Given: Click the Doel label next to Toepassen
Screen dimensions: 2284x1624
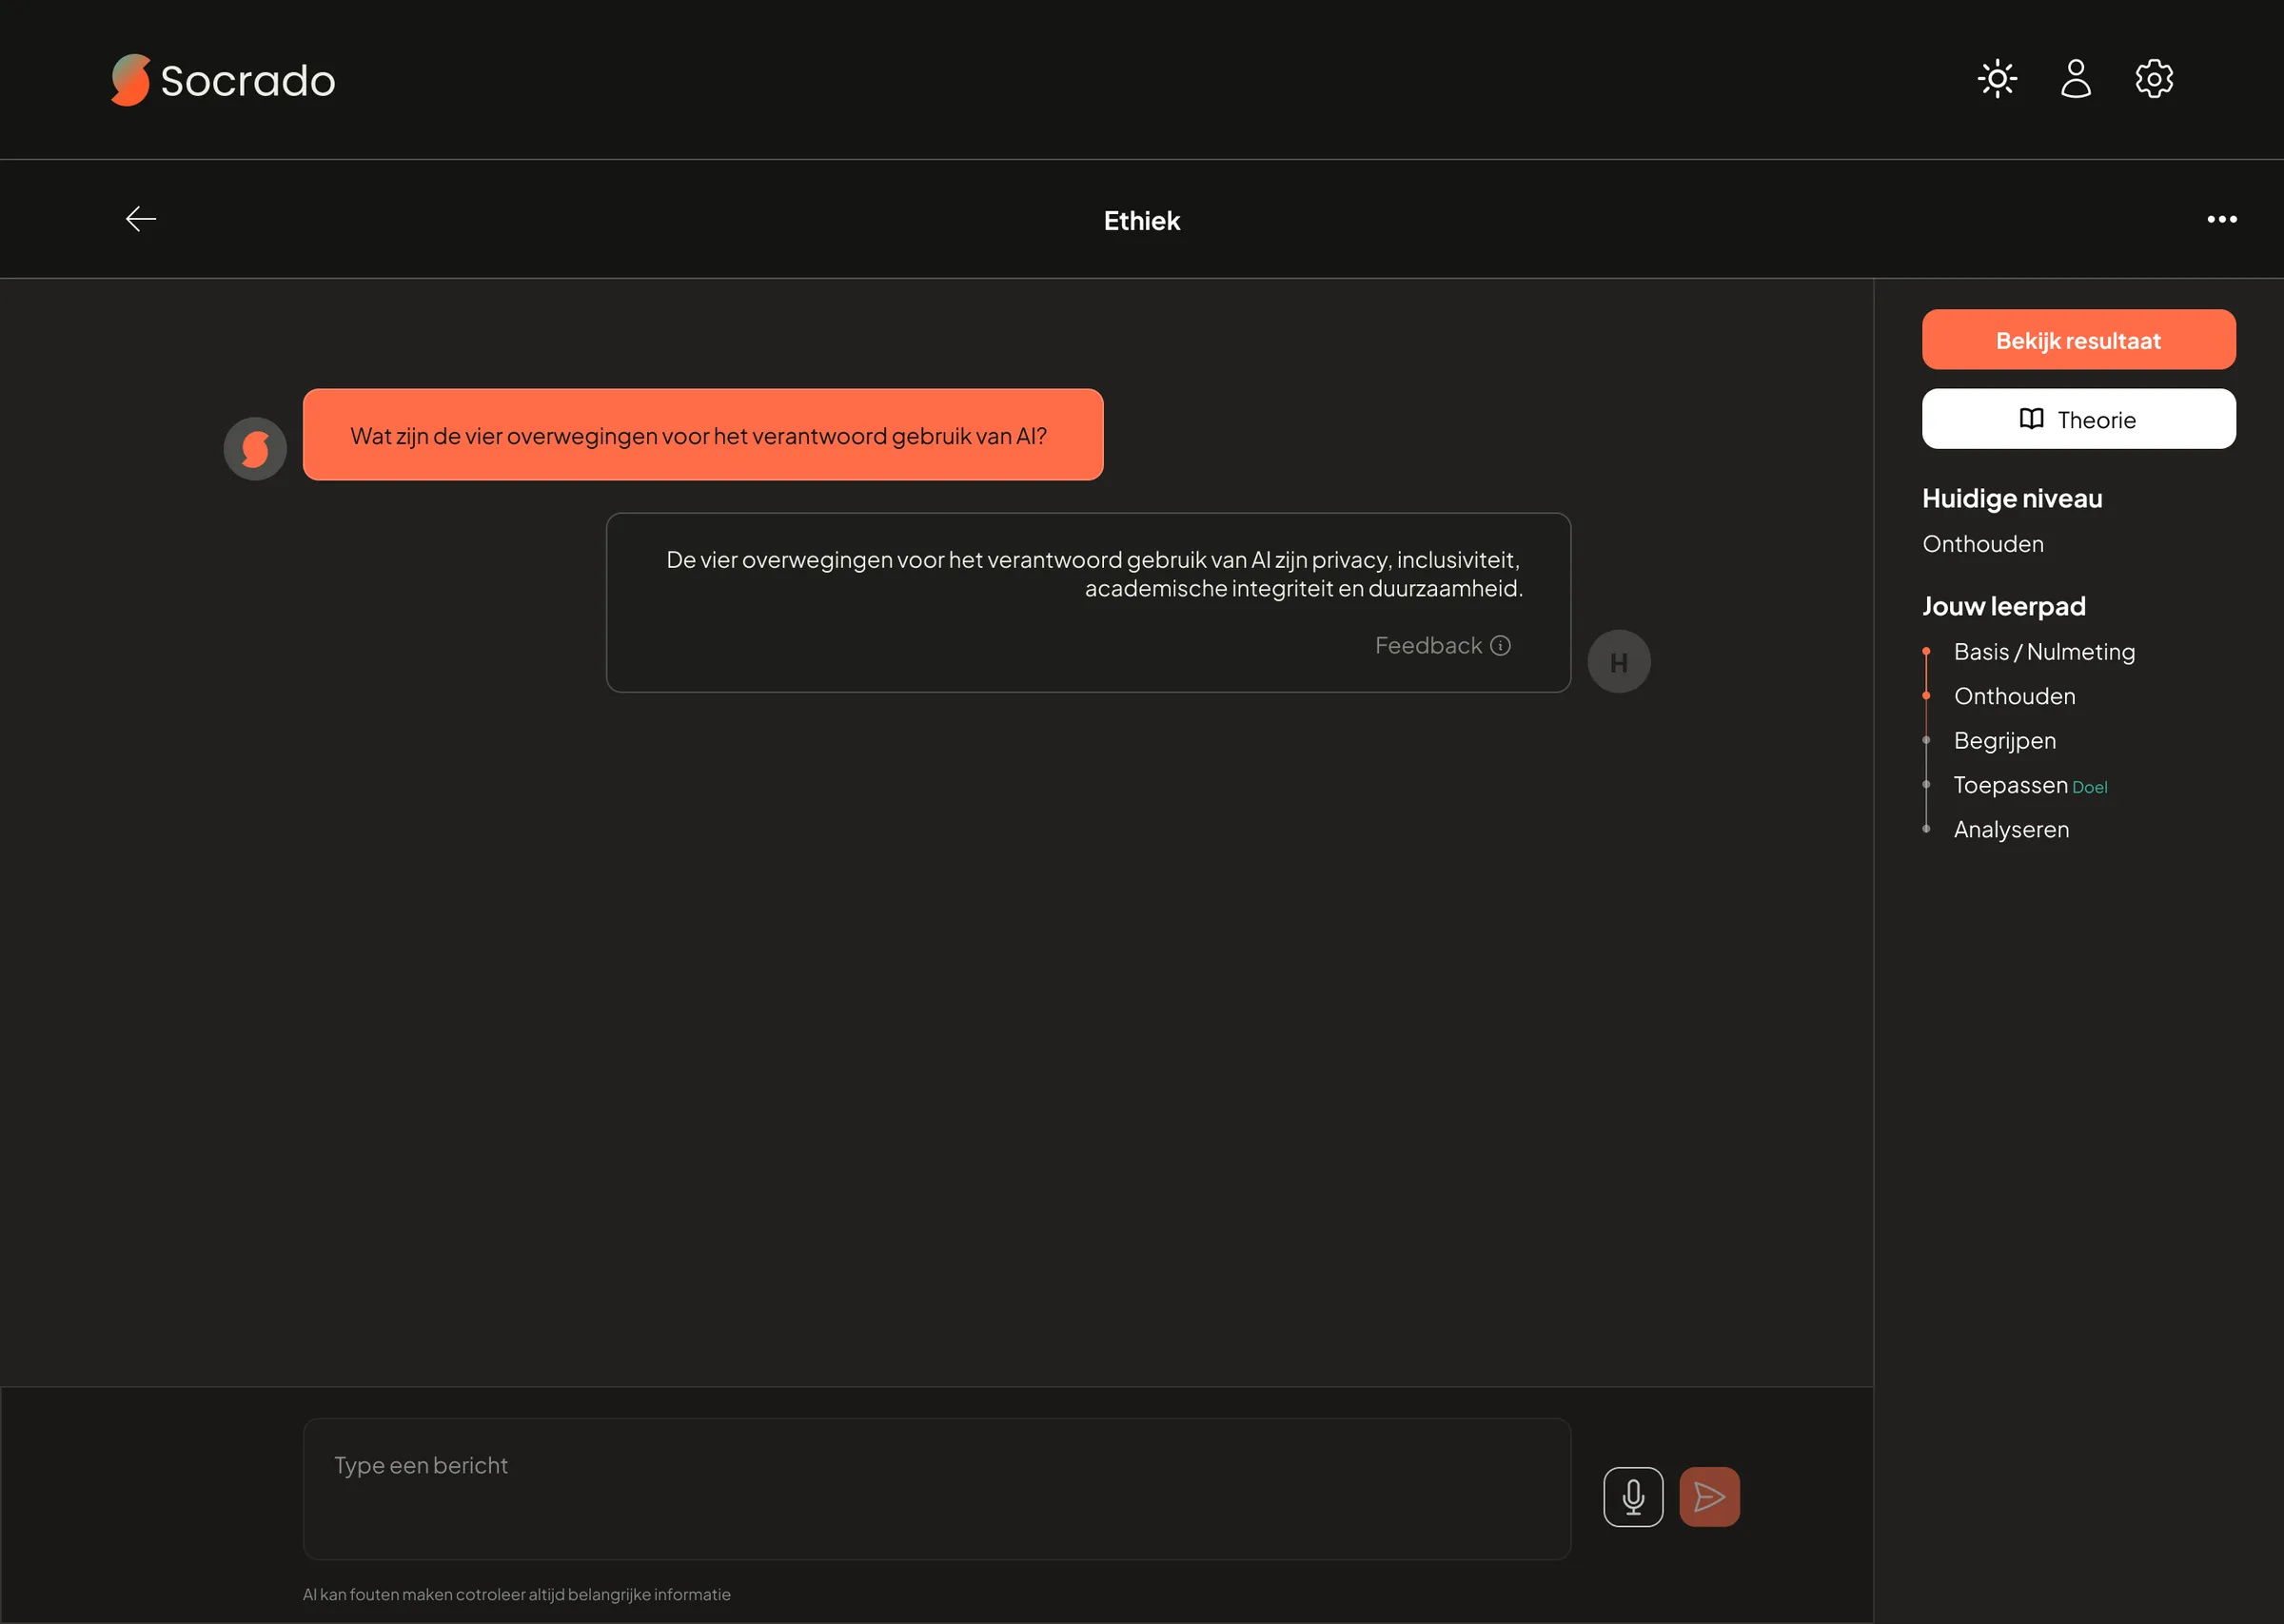Looking at the screenshot, I should coord(2089,788).
